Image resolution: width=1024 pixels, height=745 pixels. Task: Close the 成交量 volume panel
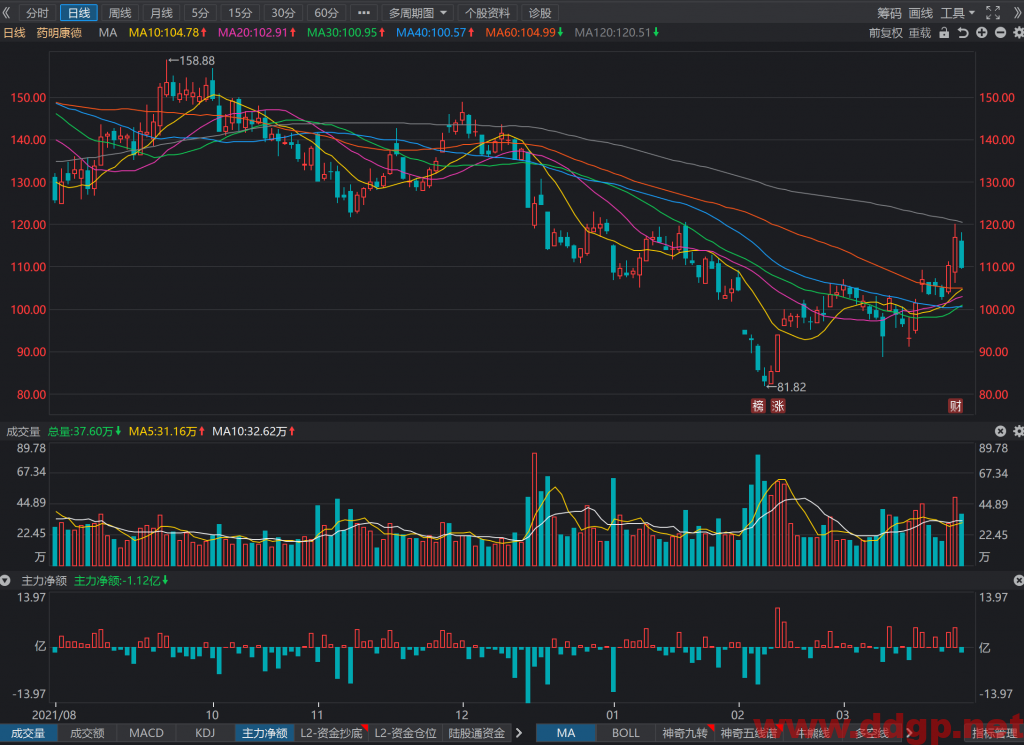pos(1000,431)
